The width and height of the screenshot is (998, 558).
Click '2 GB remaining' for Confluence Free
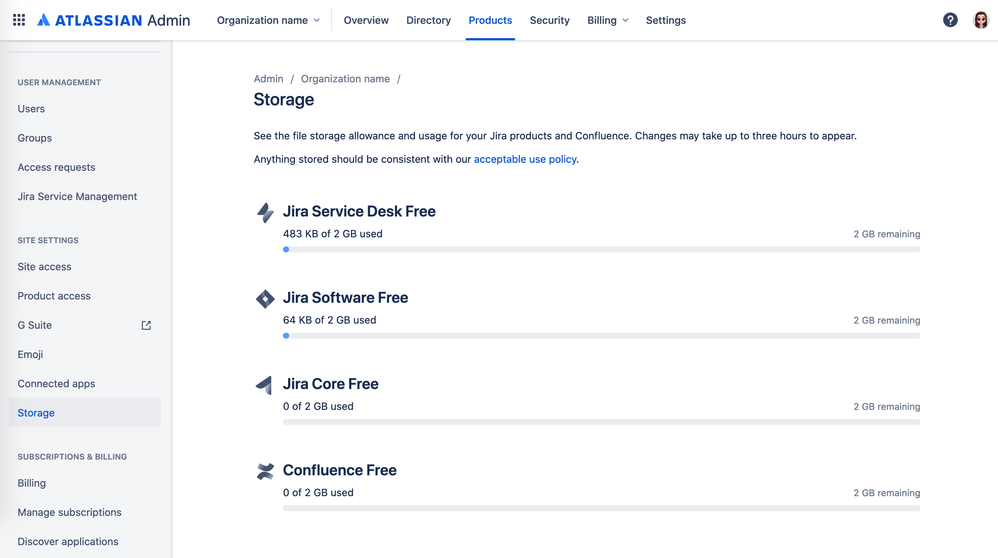[x=887, y=492]
